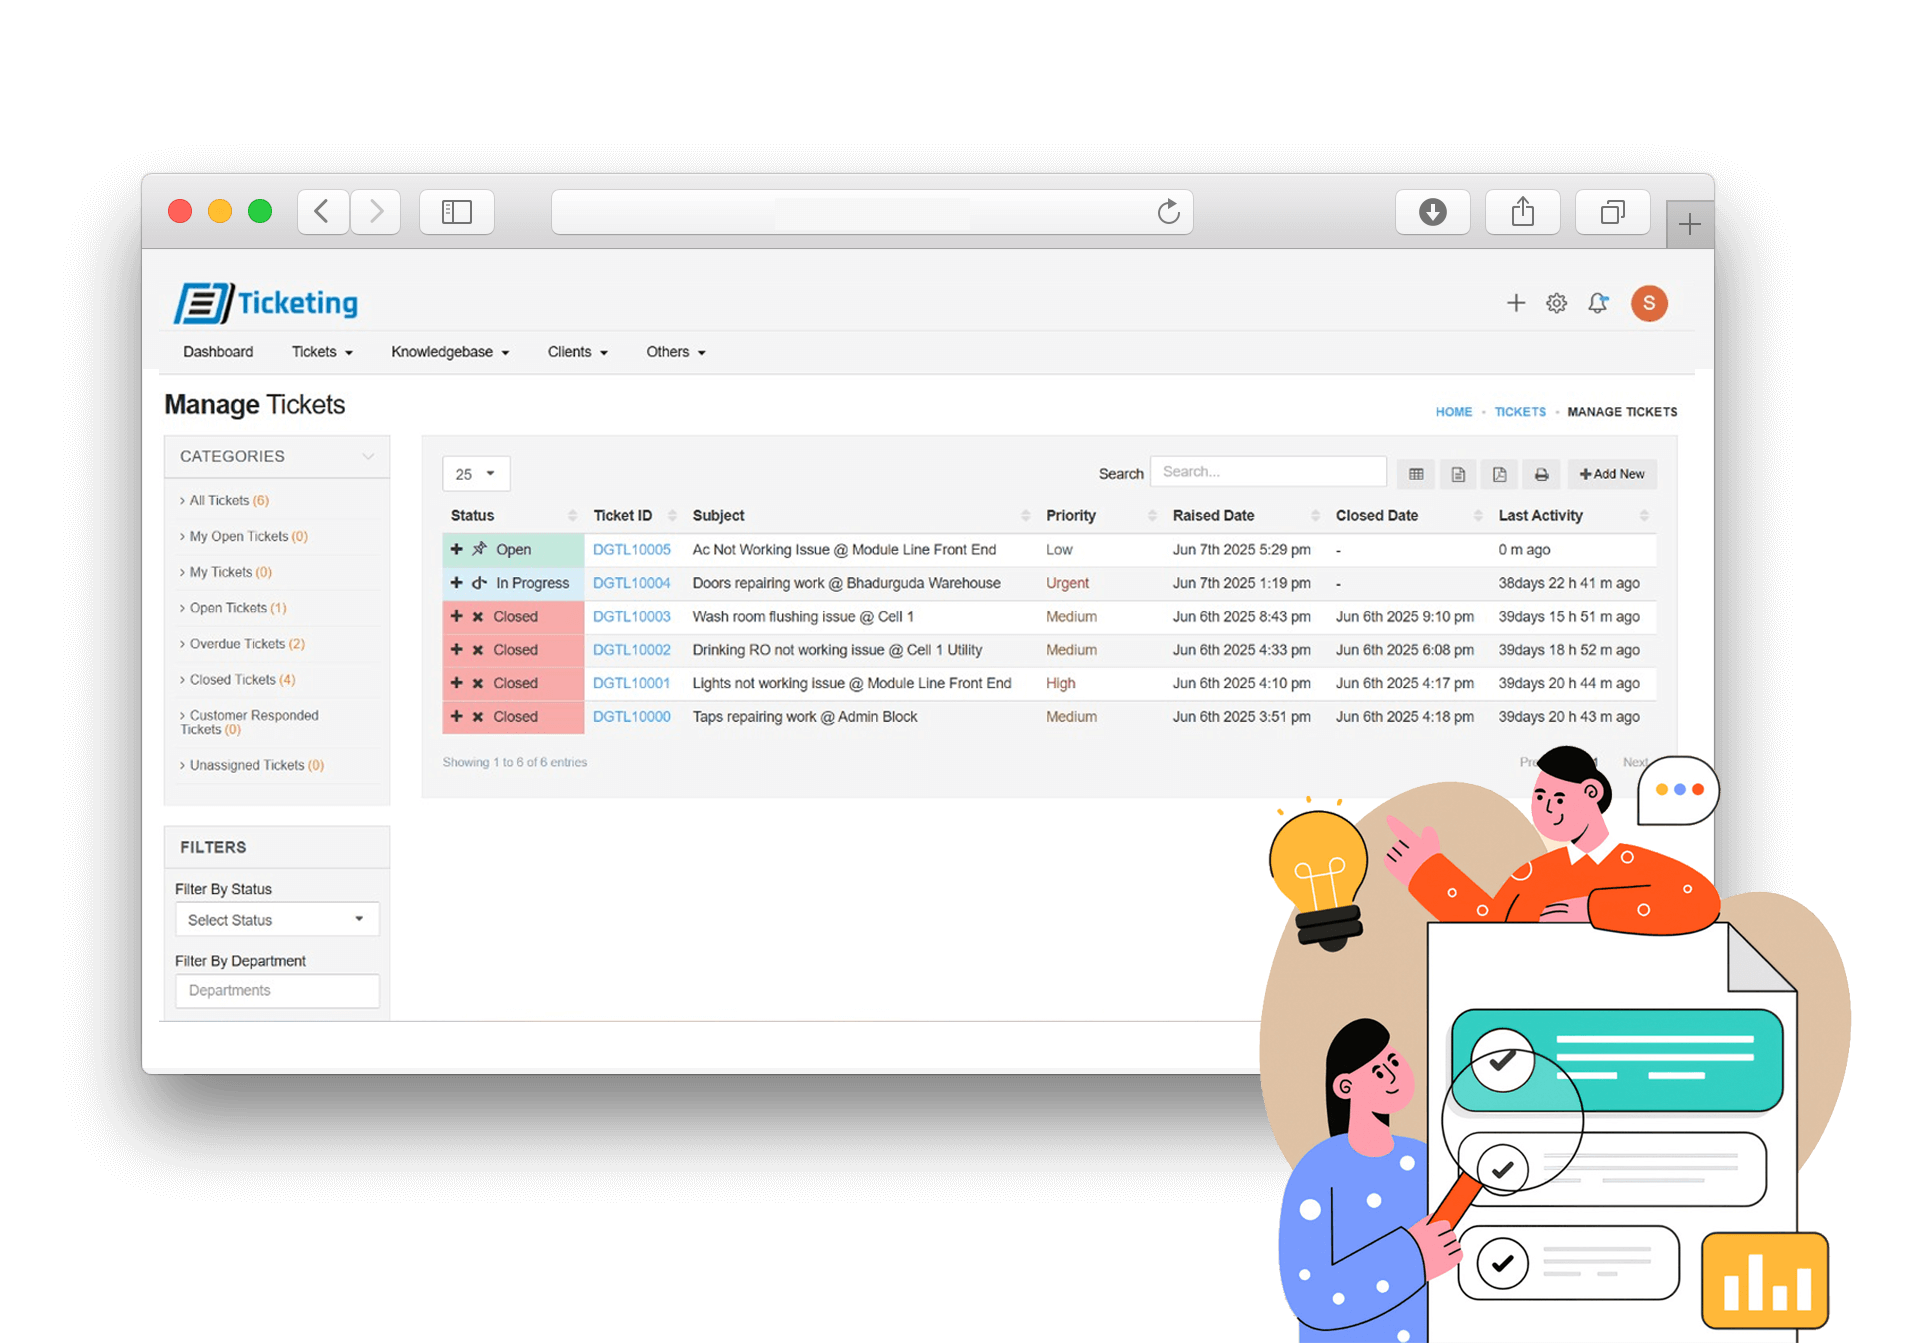Expand row details for ticket DGTL10003
The image size is (1916, 1343).
click(x=457, y=616)
